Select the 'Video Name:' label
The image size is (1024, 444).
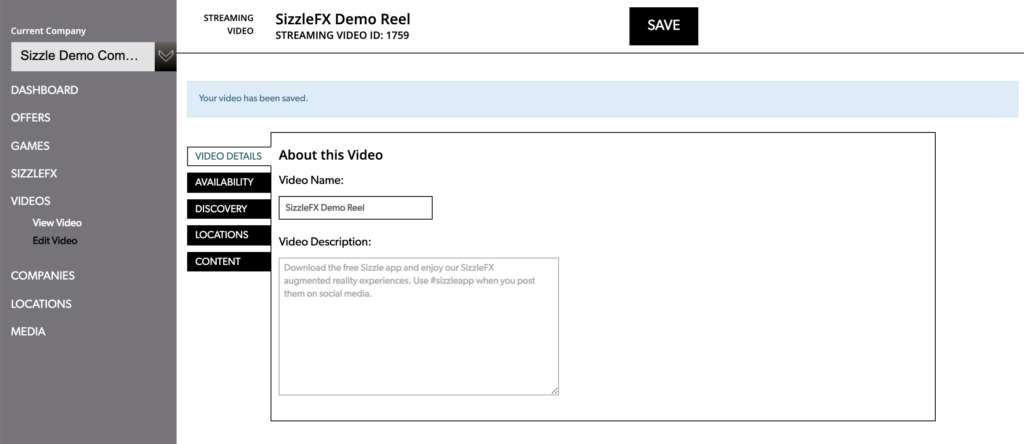coord(311,180)
